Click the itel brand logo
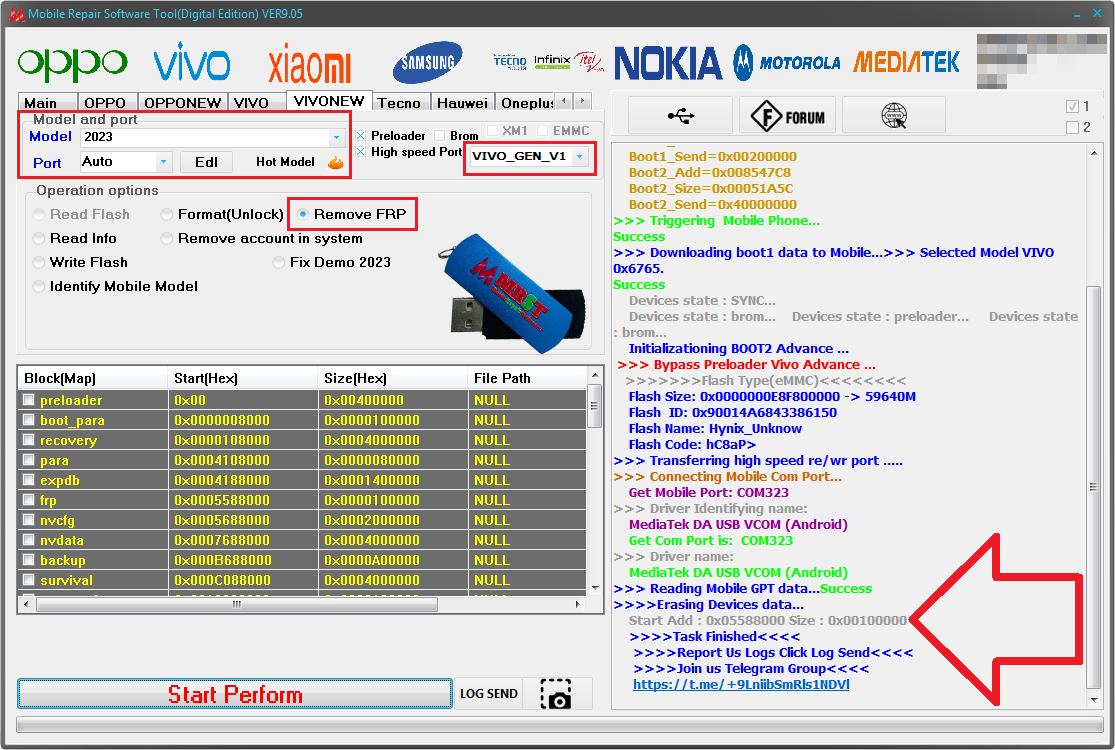The width and height of the screenshot is (1115, 750). (589, 61)
